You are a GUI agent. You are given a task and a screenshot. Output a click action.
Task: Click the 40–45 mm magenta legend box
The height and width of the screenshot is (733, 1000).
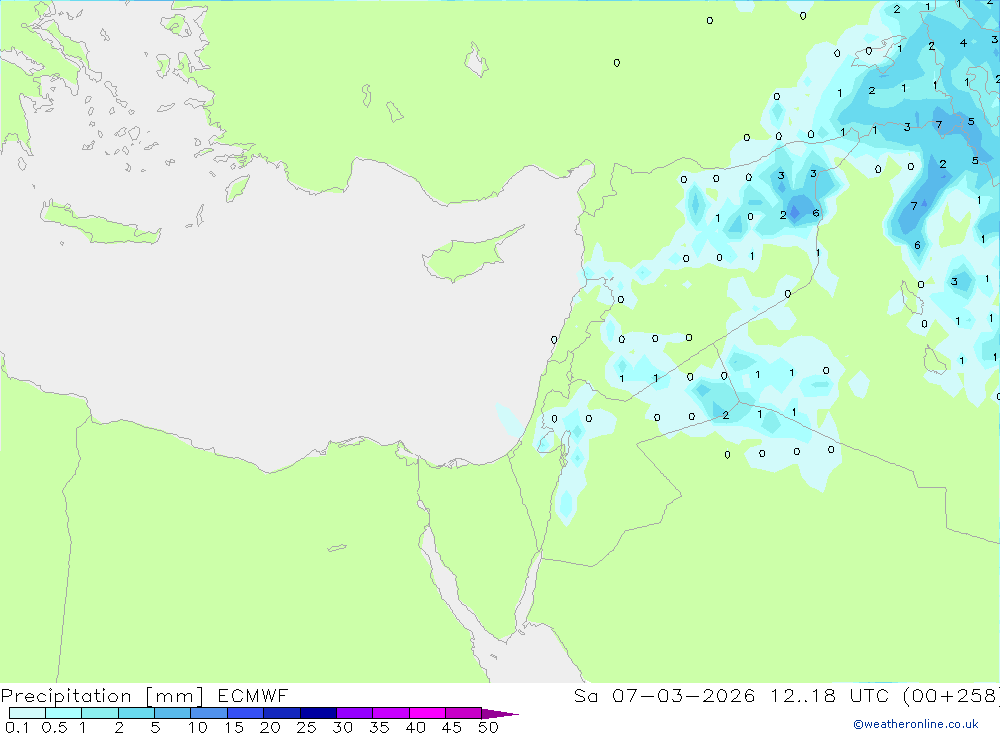point(427,713)
